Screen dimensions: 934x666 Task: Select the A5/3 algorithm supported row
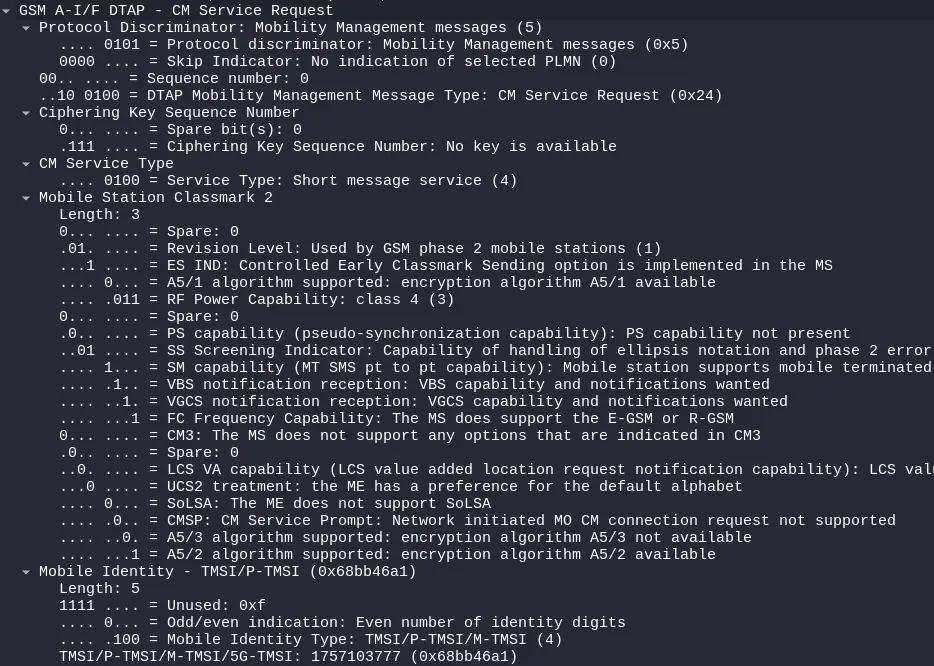(405, 538)
